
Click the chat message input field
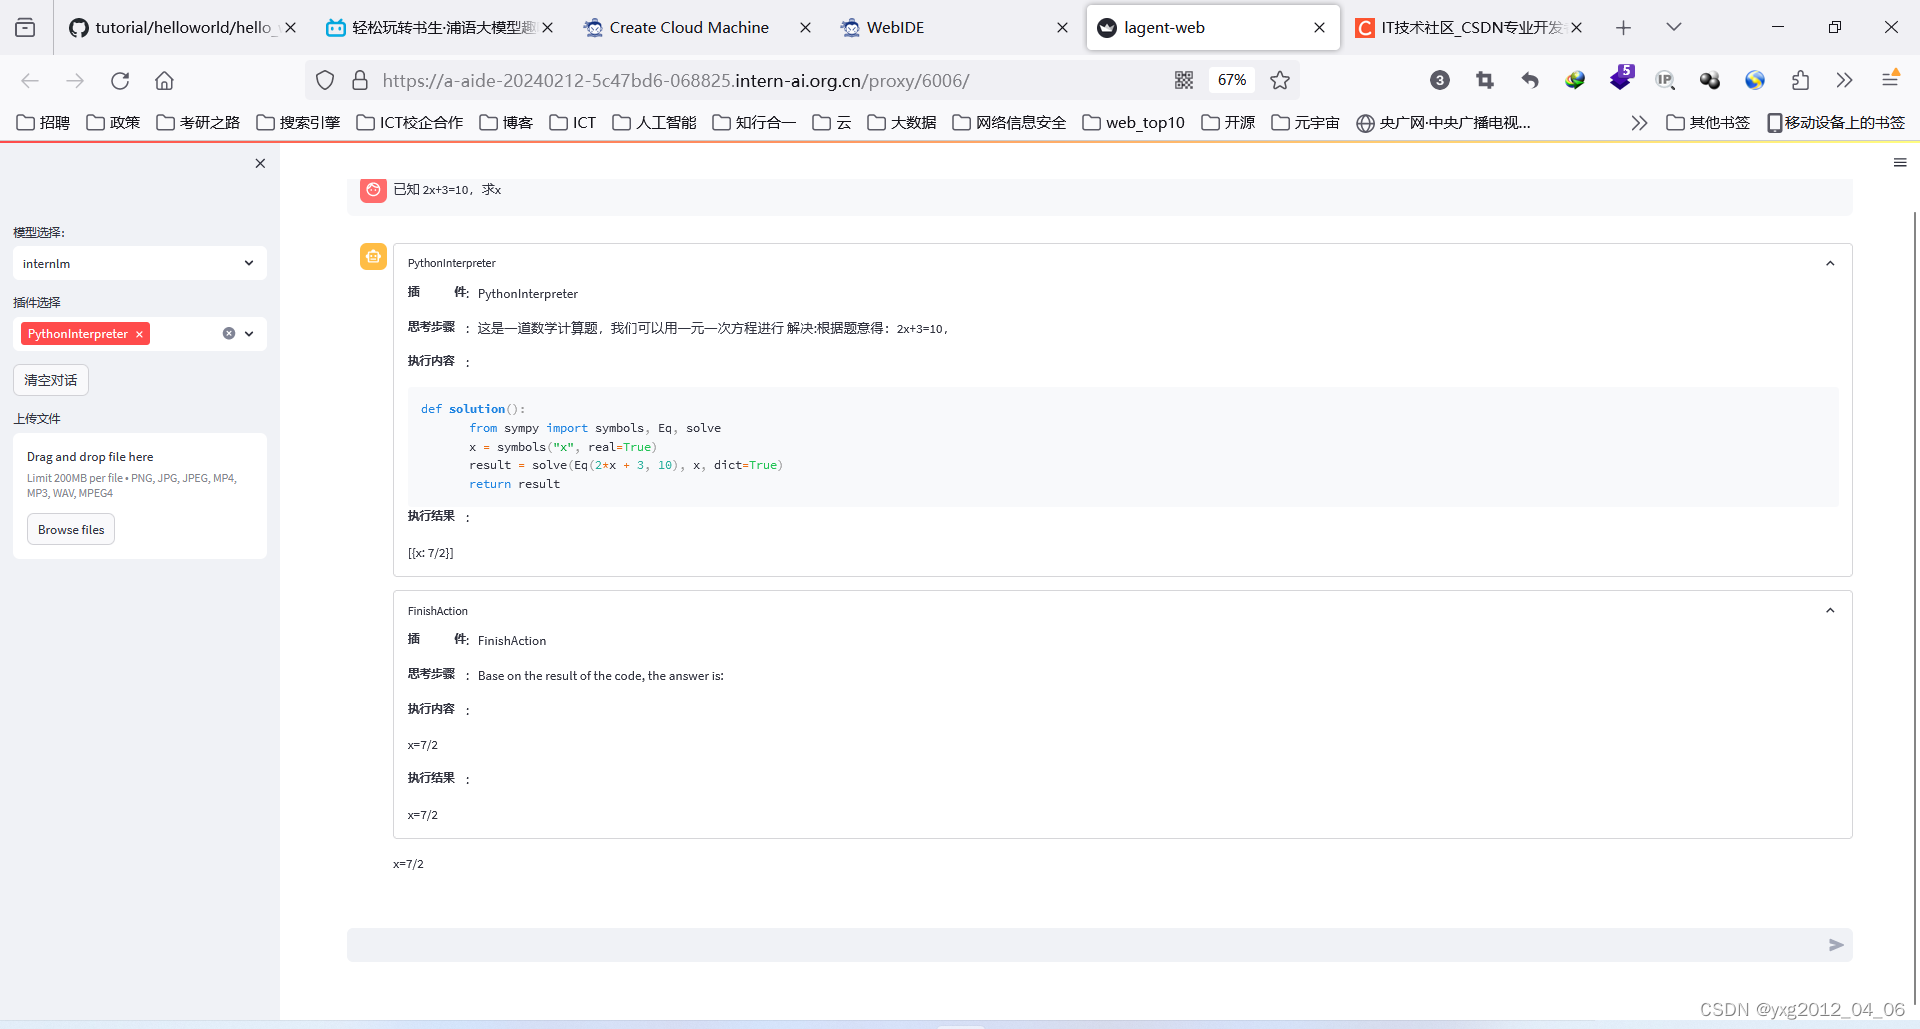pyautogui.click(x=1085, y=945)
